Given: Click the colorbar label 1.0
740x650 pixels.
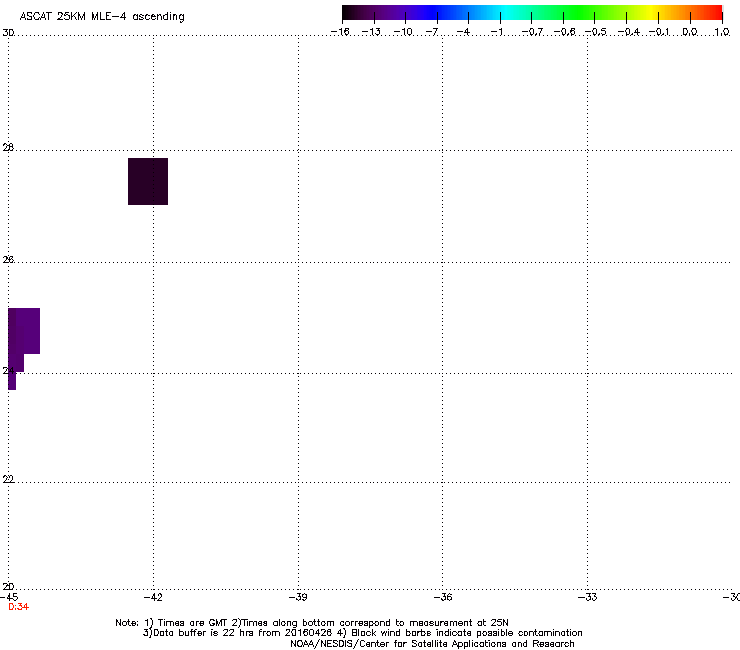Looking at the screenshot, I should (722, 32).
